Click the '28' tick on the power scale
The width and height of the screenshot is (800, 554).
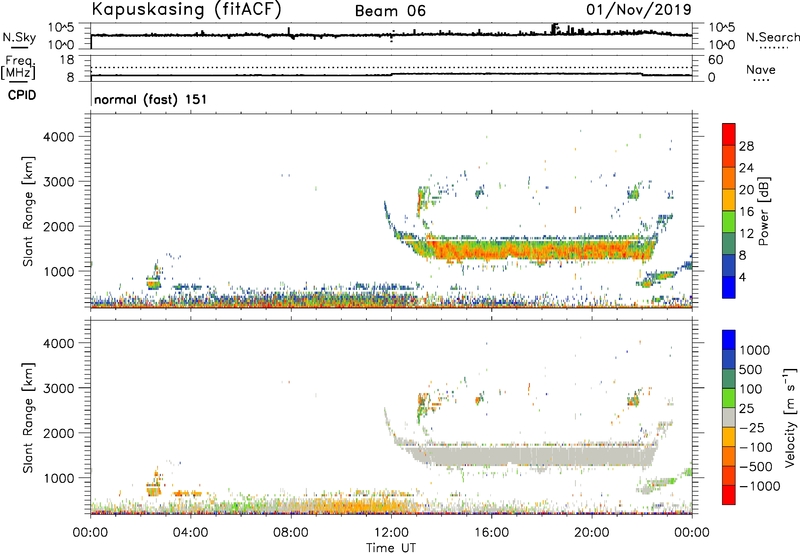746,146
